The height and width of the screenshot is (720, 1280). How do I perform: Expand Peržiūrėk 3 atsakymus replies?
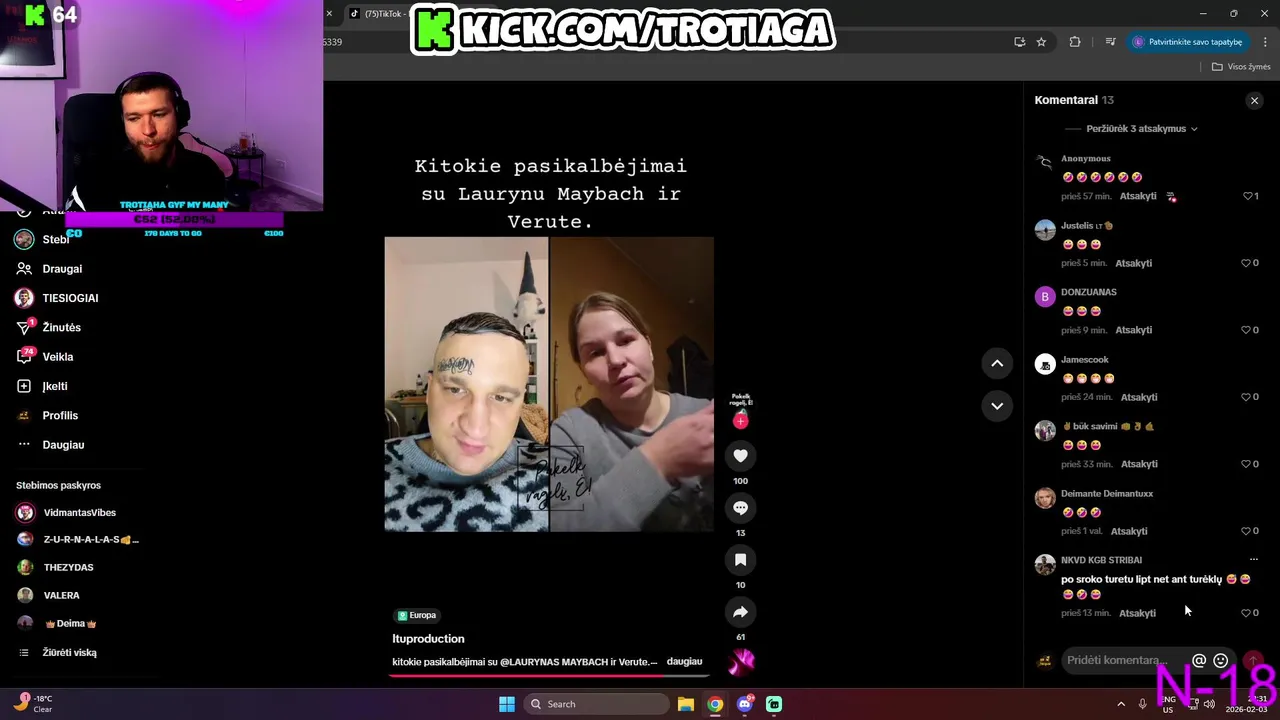coord(1141,129)
